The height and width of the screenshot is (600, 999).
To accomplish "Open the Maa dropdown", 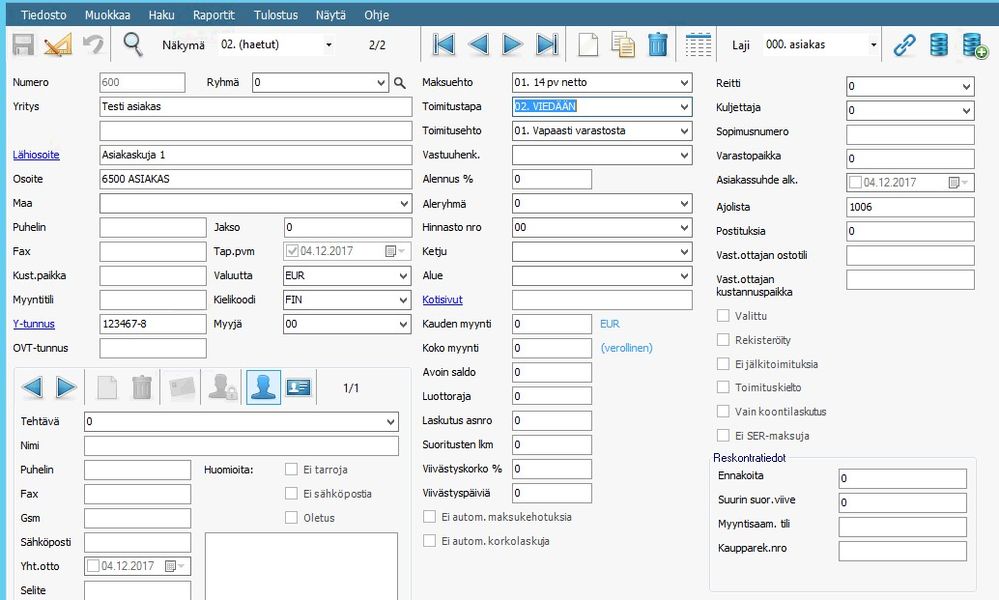I will [x=404, y=204].
